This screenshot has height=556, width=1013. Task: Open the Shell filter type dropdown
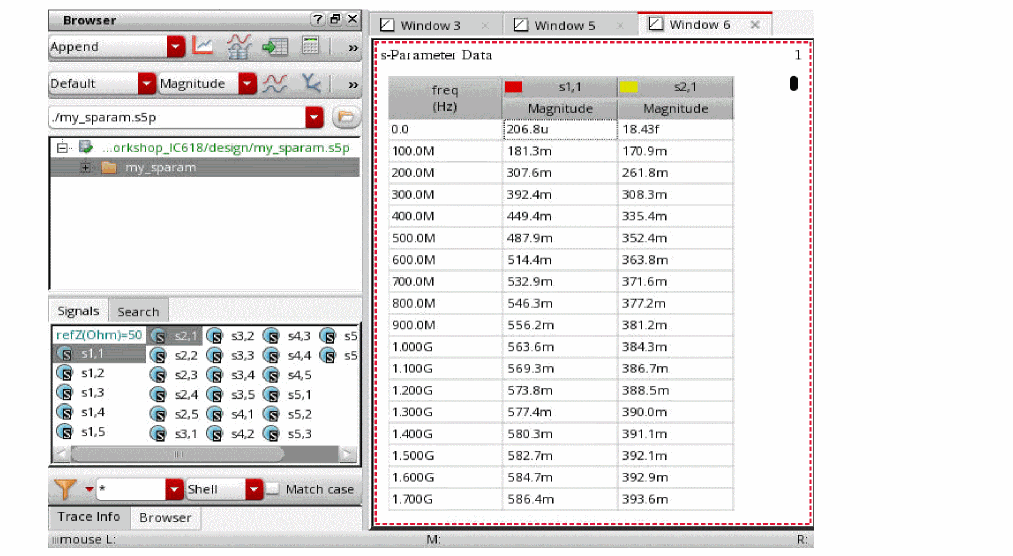coord(254,489)
